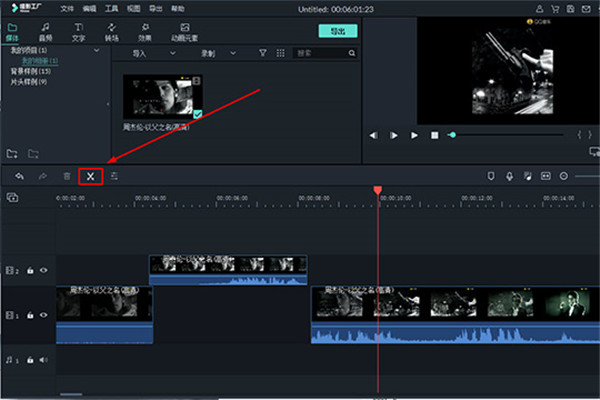
Task: Open the audio adjust sliders icon next to scissors
Action: [x=115, y=176]
